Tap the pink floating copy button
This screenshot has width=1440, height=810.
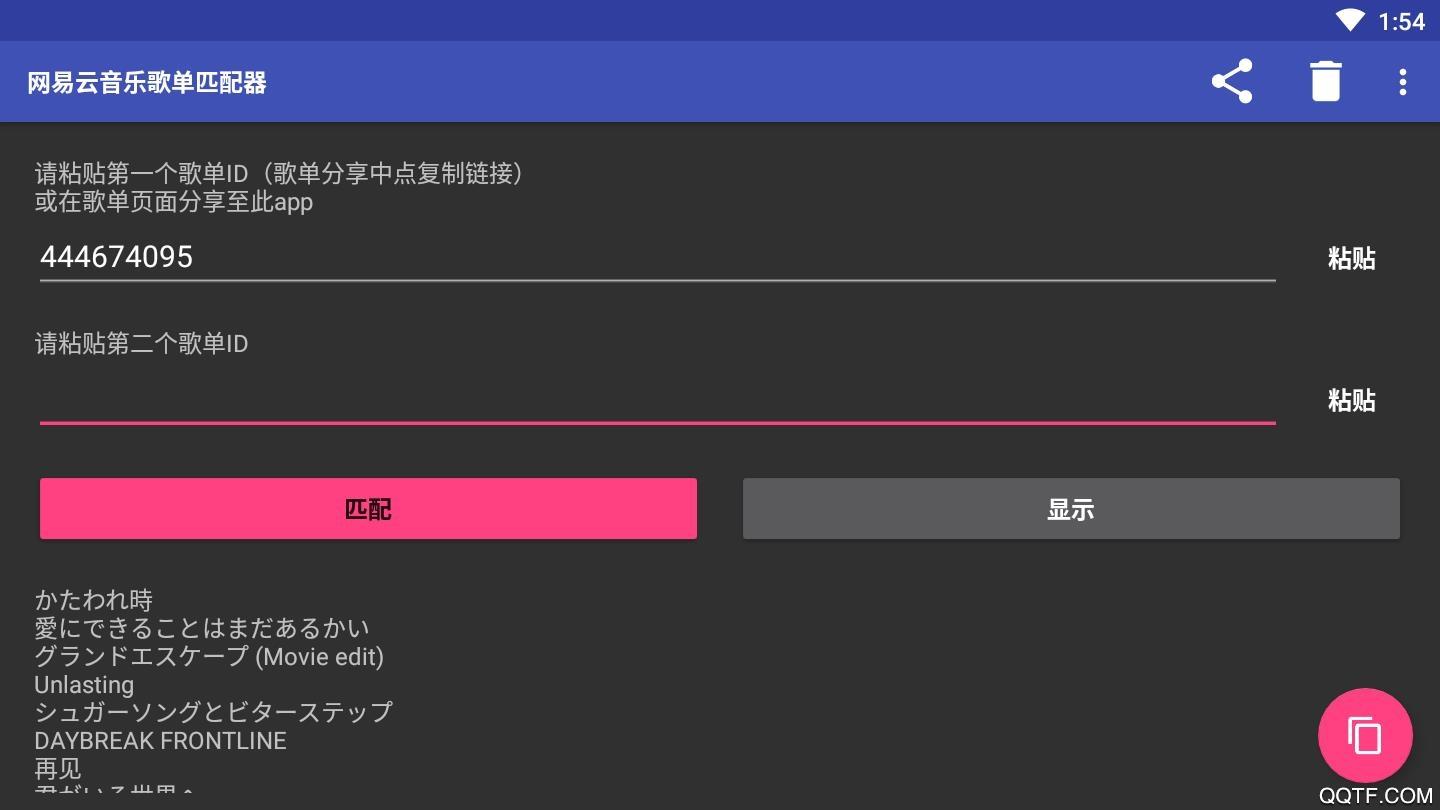[1365, 736]
